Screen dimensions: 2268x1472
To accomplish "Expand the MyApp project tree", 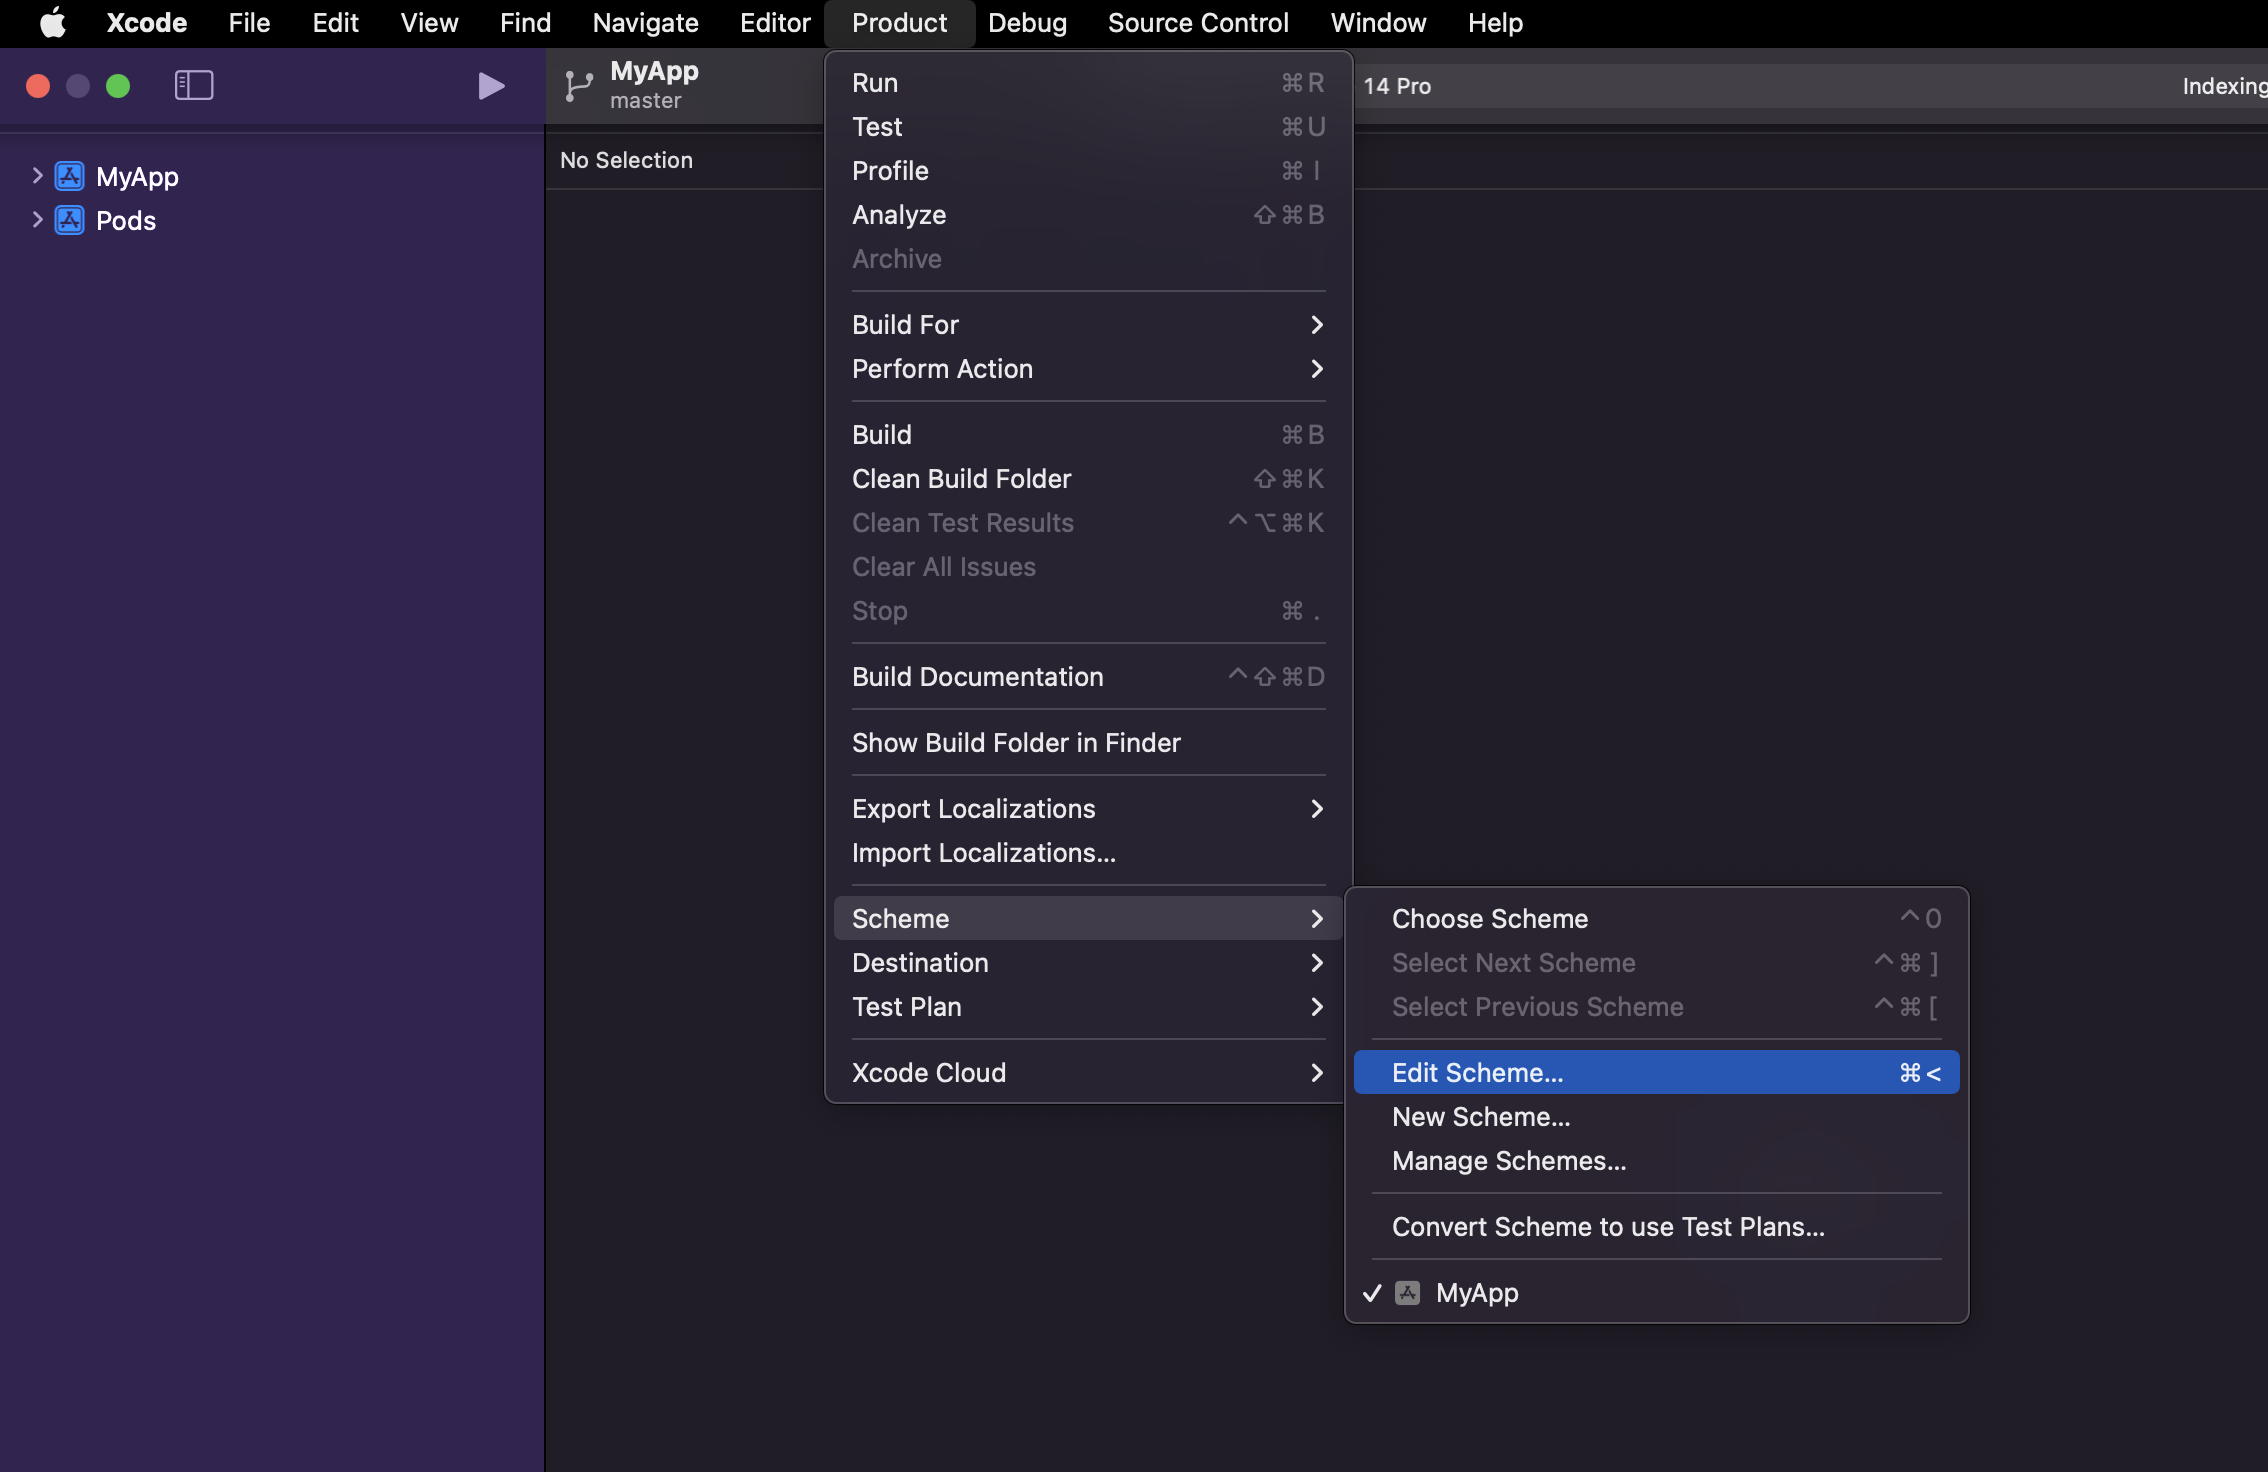I will [37, 176].
